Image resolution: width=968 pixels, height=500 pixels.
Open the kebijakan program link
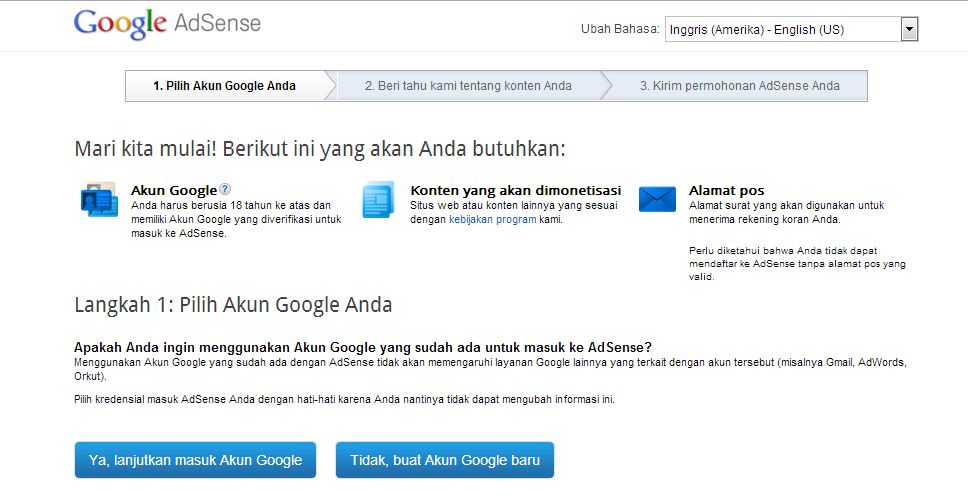[493, 219]
